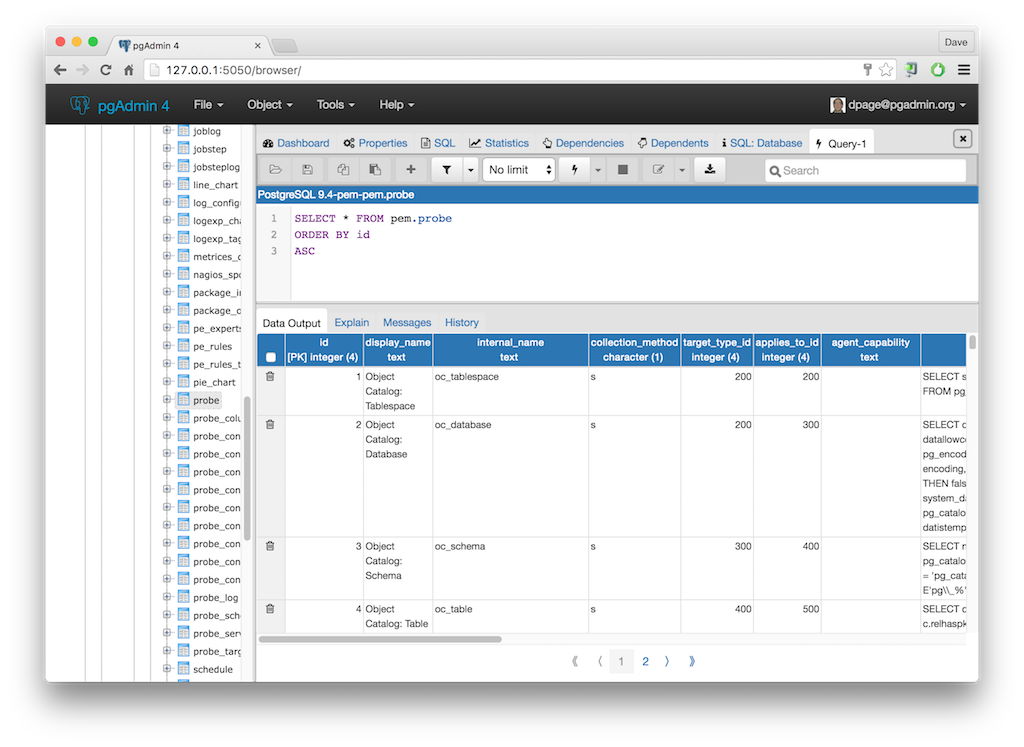1024x747 pixels.
Task: Open the Messages results tab
Action: 407,323
